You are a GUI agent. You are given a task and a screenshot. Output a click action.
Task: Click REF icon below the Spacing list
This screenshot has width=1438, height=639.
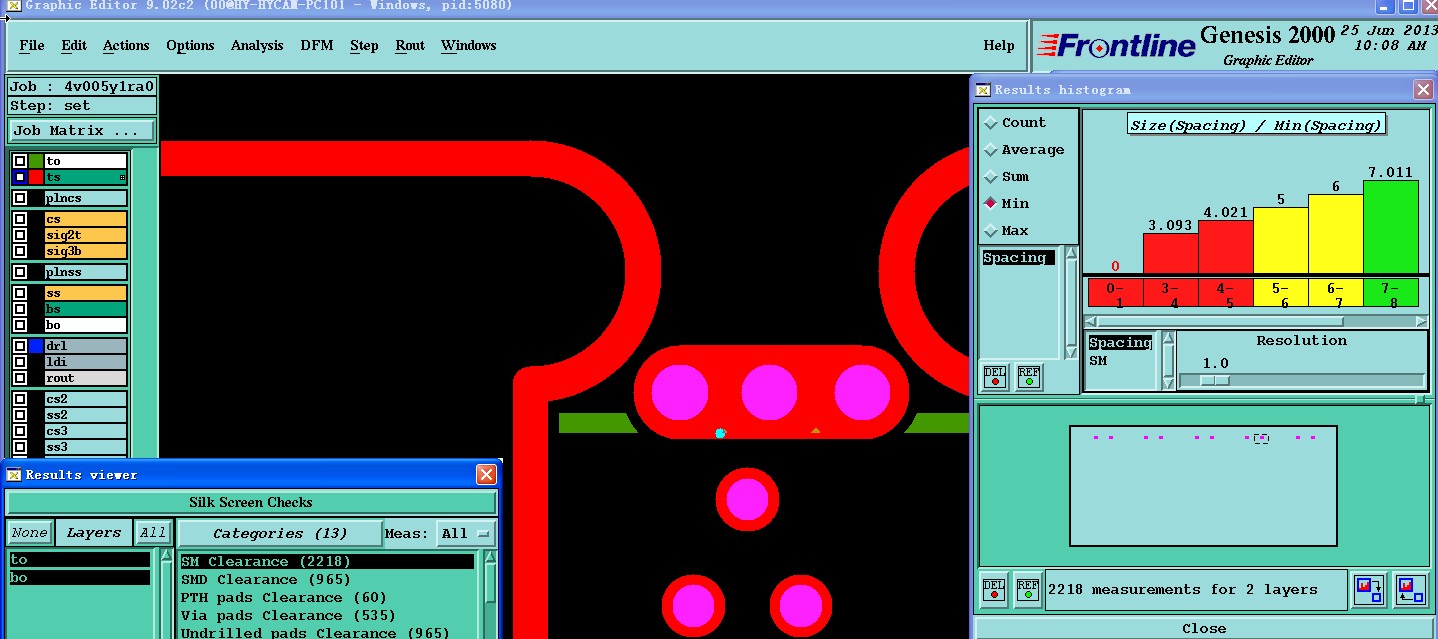pyautogui.click(x=1029, y=377)
